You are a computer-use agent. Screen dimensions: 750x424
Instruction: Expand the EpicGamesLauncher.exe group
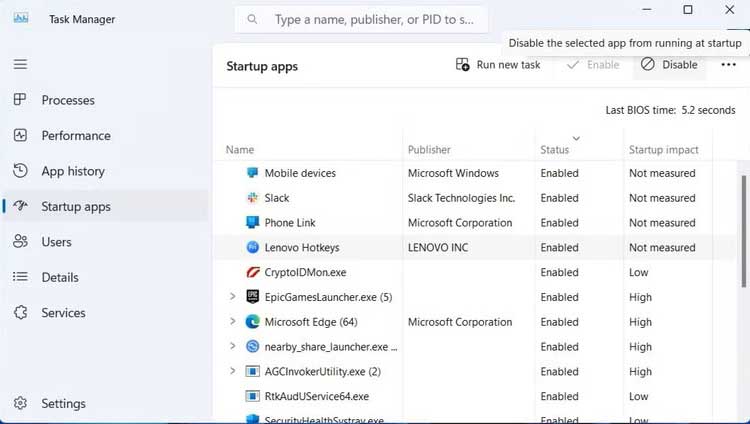click(x=232, y=297)
